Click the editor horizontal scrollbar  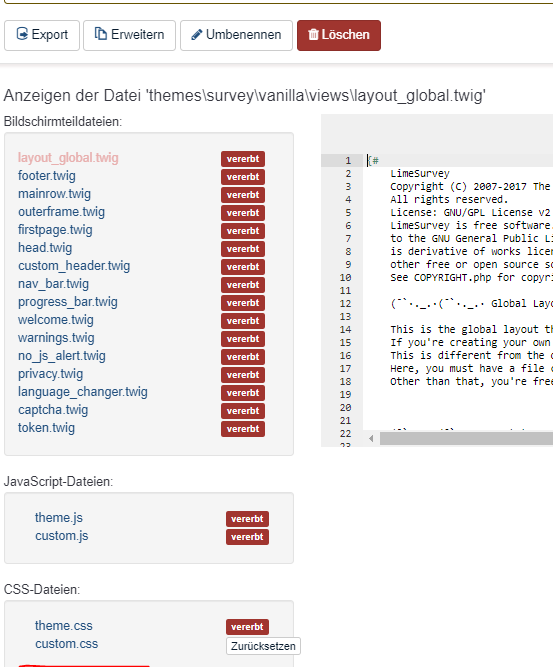466,439
